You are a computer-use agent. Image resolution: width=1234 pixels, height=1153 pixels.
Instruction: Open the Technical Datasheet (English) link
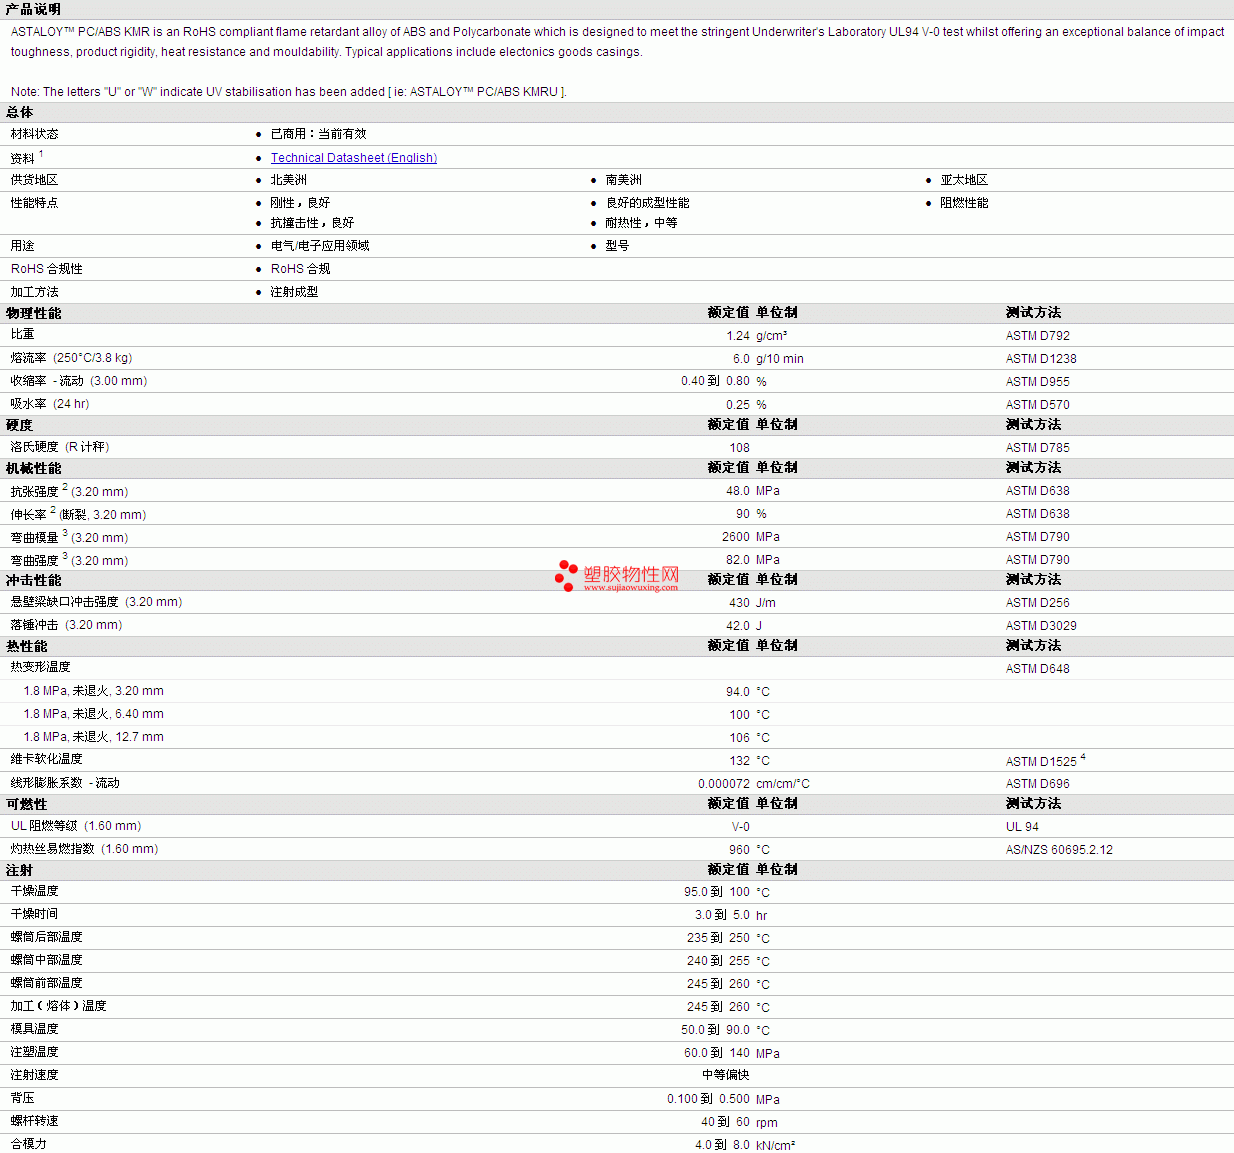[x=354, y=158]
